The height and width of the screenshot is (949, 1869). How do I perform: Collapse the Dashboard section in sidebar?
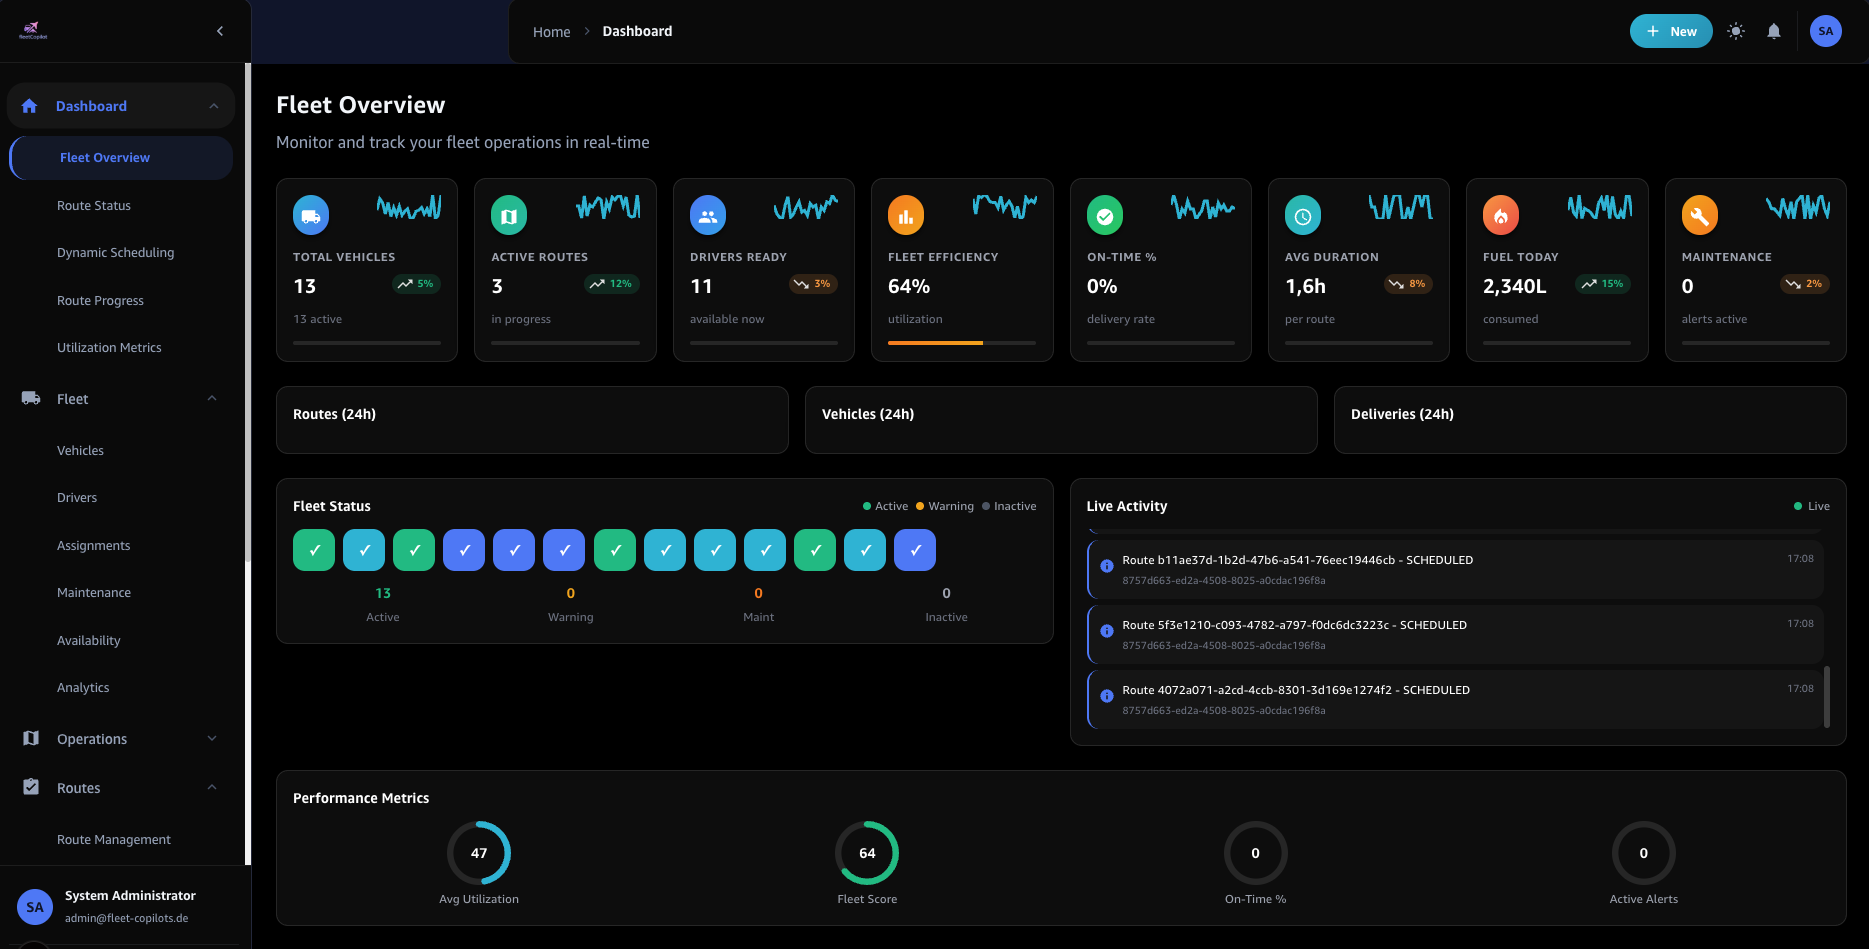(212, 105)
